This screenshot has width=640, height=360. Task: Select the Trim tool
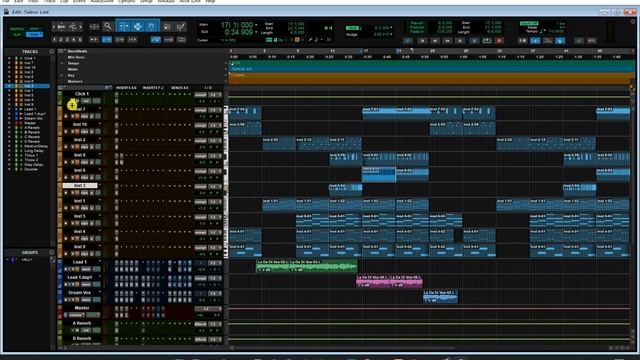[x=124, y=27]
